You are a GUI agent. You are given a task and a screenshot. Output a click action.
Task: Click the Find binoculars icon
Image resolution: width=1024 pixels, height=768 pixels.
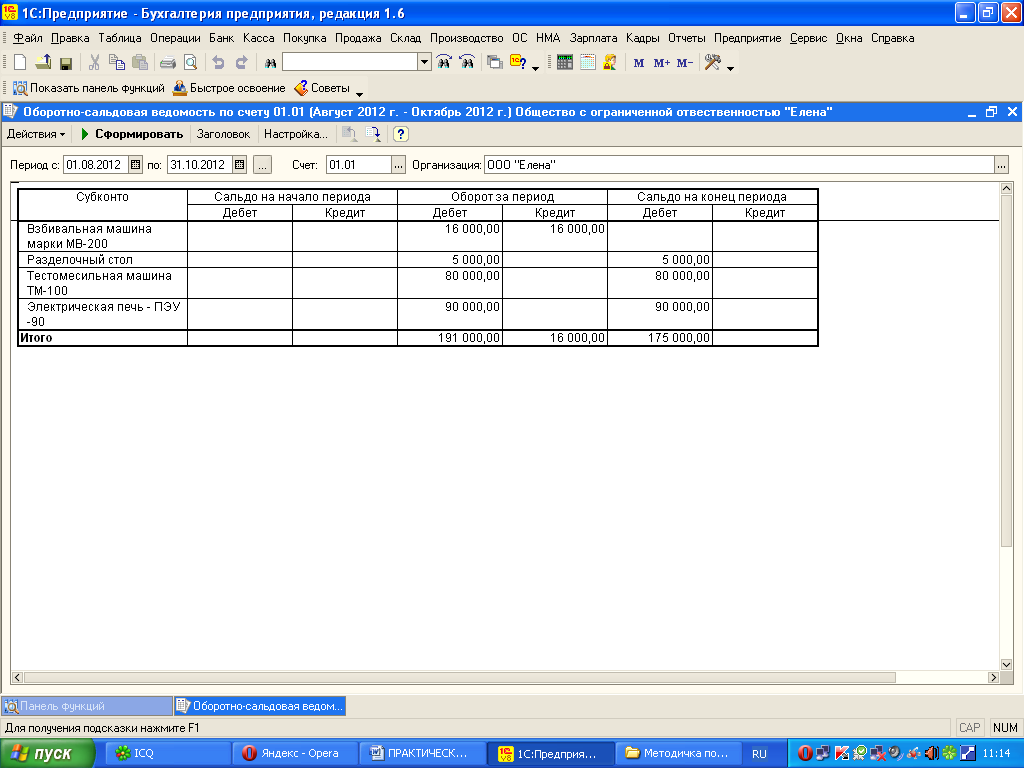point(270,63)
